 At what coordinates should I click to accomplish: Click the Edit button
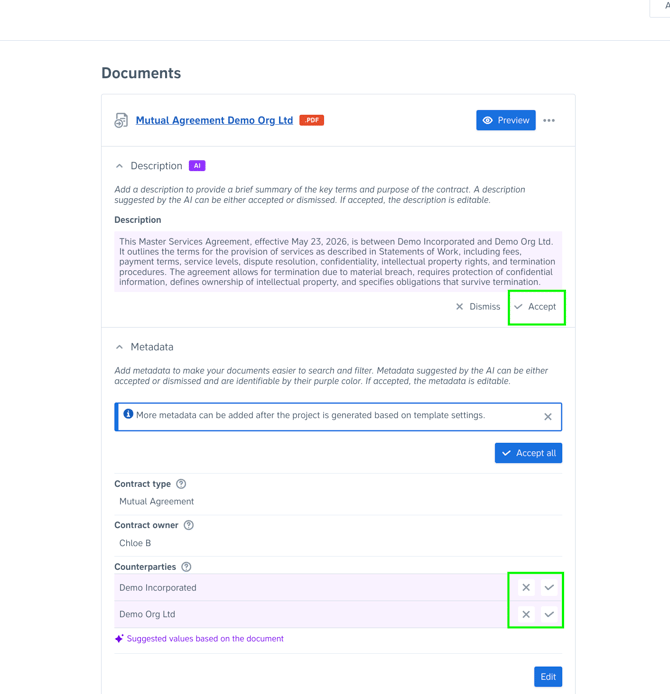(x=548, y=677)
